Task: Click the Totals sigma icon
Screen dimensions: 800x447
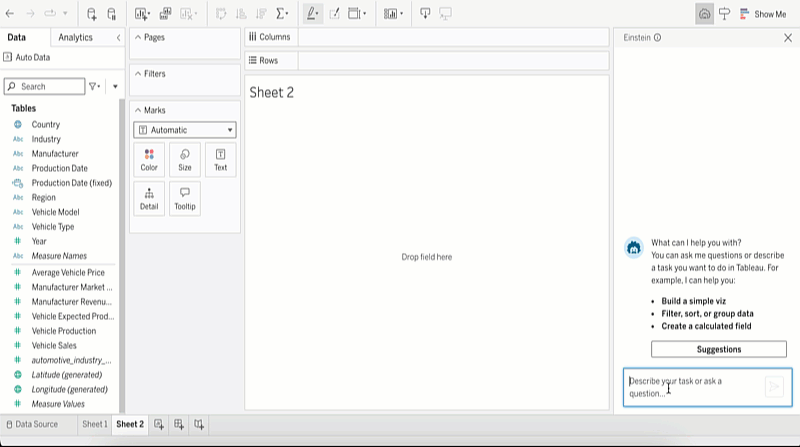Action: (281, 14)
